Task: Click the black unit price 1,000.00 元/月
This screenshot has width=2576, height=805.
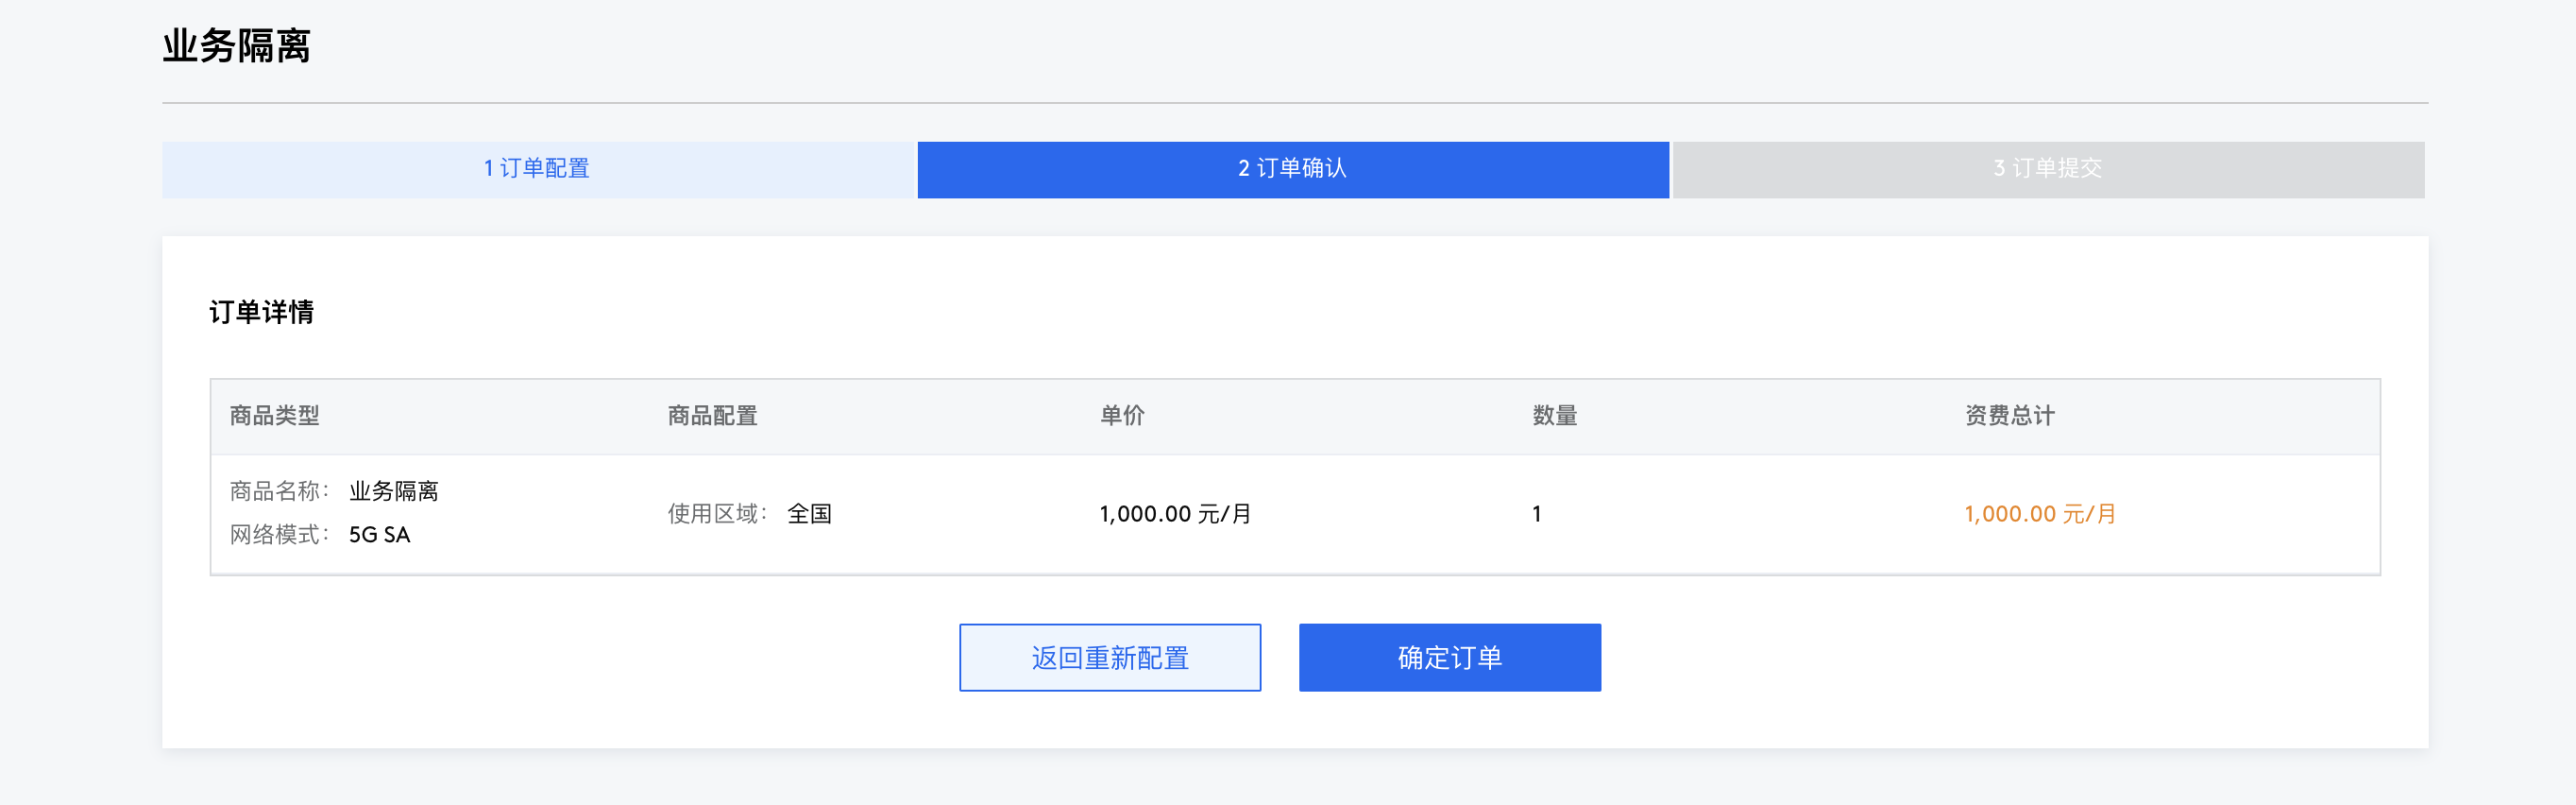Action: [x=1175, y=514]
